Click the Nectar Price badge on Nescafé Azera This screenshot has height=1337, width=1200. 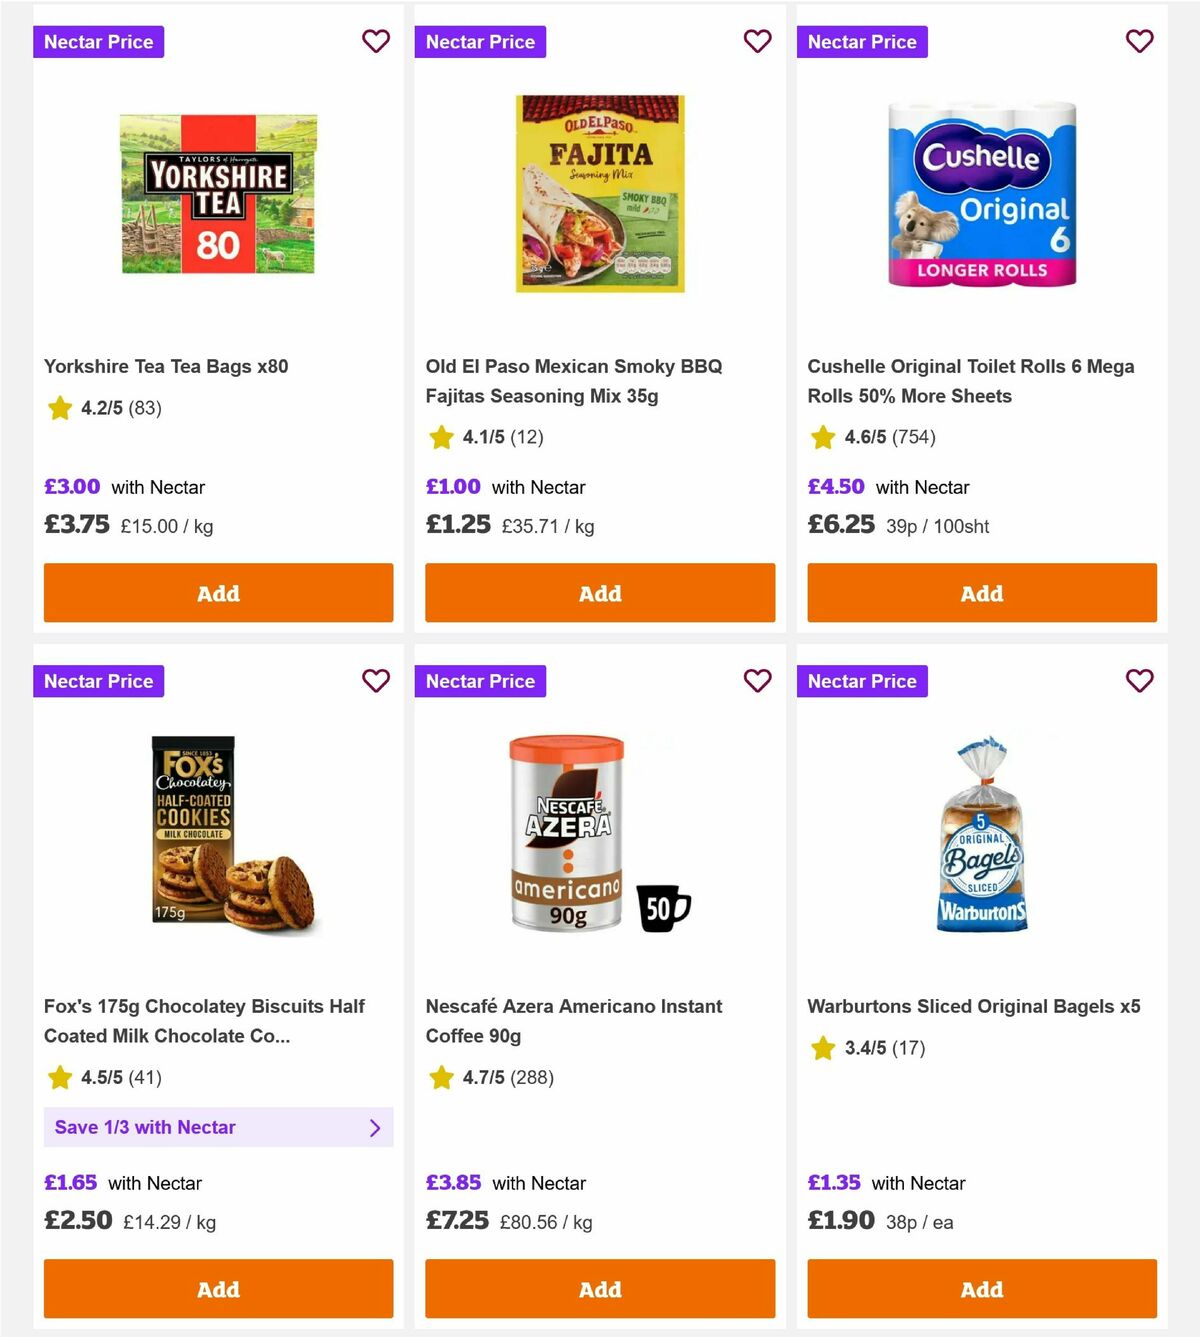coord(480,680)
